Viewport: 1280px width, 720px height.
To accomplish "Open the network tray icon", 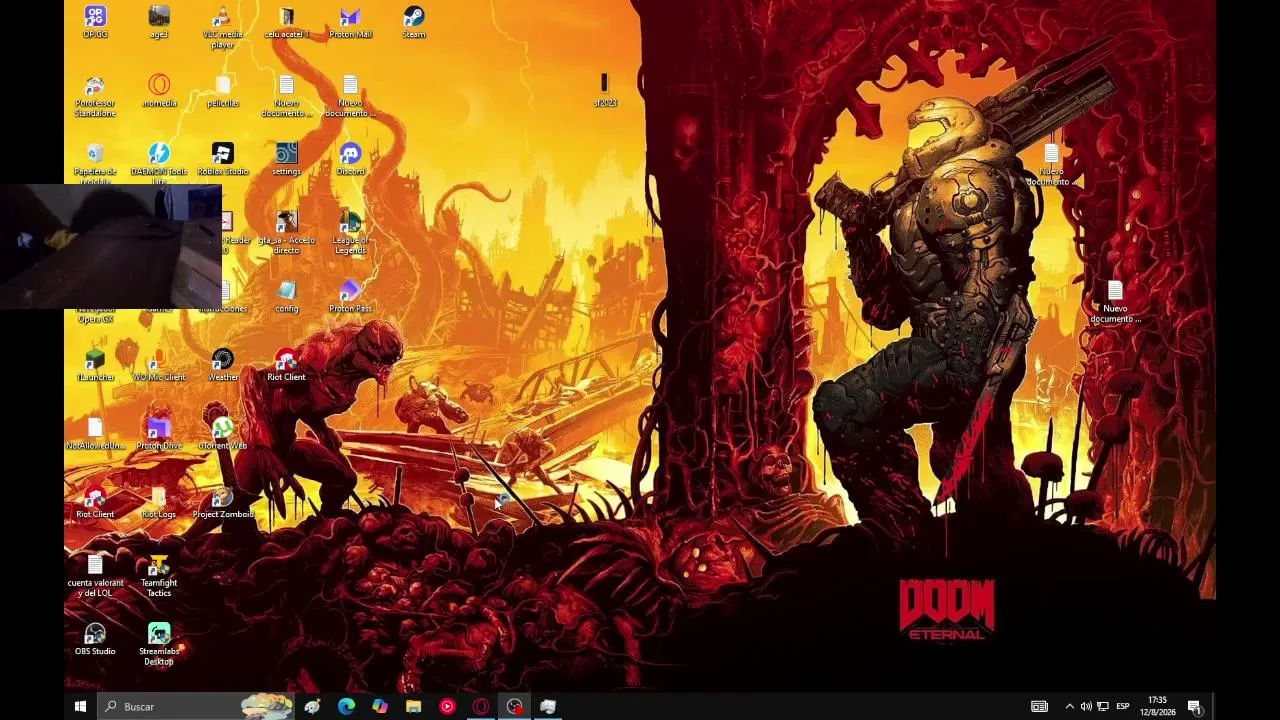I will click(1103, 706).
